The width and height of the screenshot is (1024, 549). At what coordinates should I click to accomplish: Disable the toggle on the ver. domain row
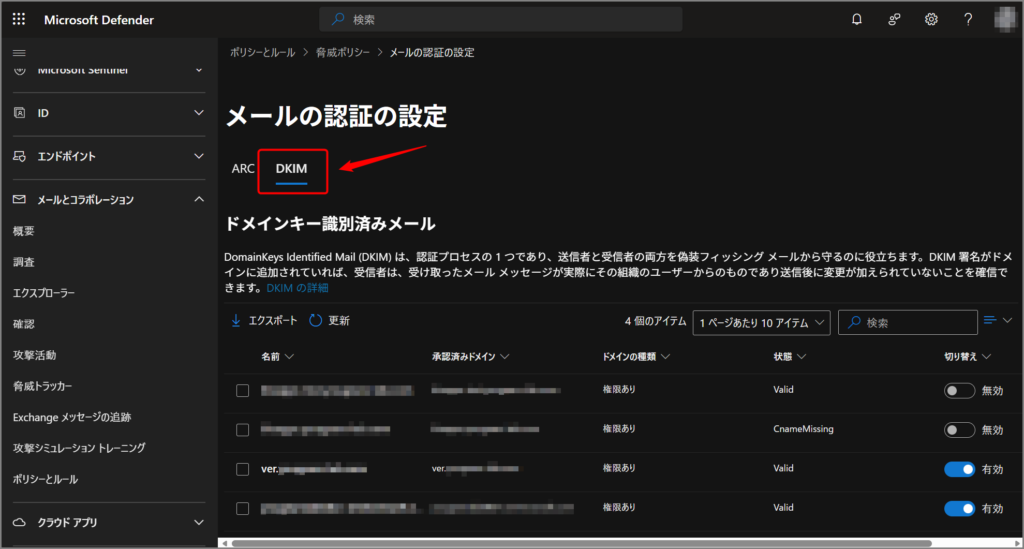(x=959, y=469)
